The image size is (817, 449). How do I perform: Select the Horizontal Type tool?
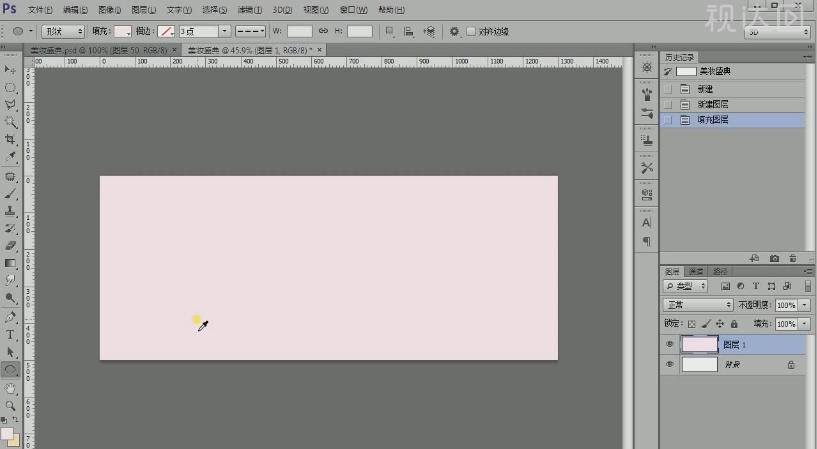tap(10, 335)
